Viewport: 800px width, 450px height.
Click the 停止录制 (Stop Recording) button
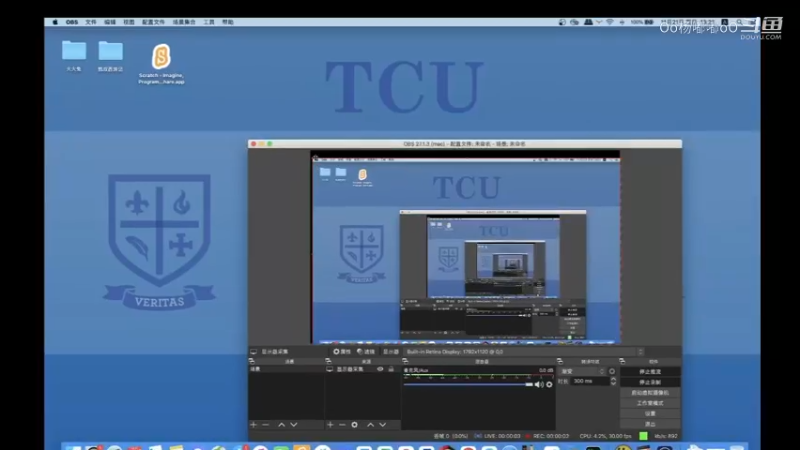[x=650, y=382]
